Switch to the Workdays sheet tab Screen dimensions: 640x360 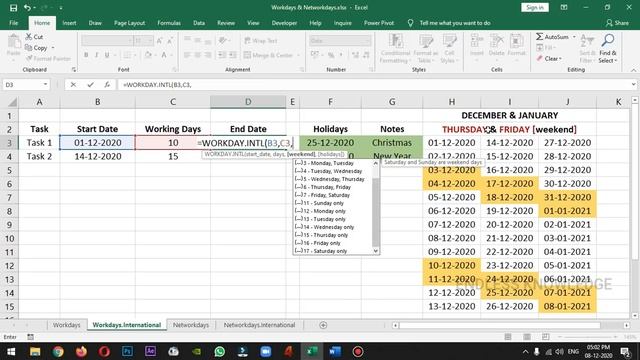67,325
